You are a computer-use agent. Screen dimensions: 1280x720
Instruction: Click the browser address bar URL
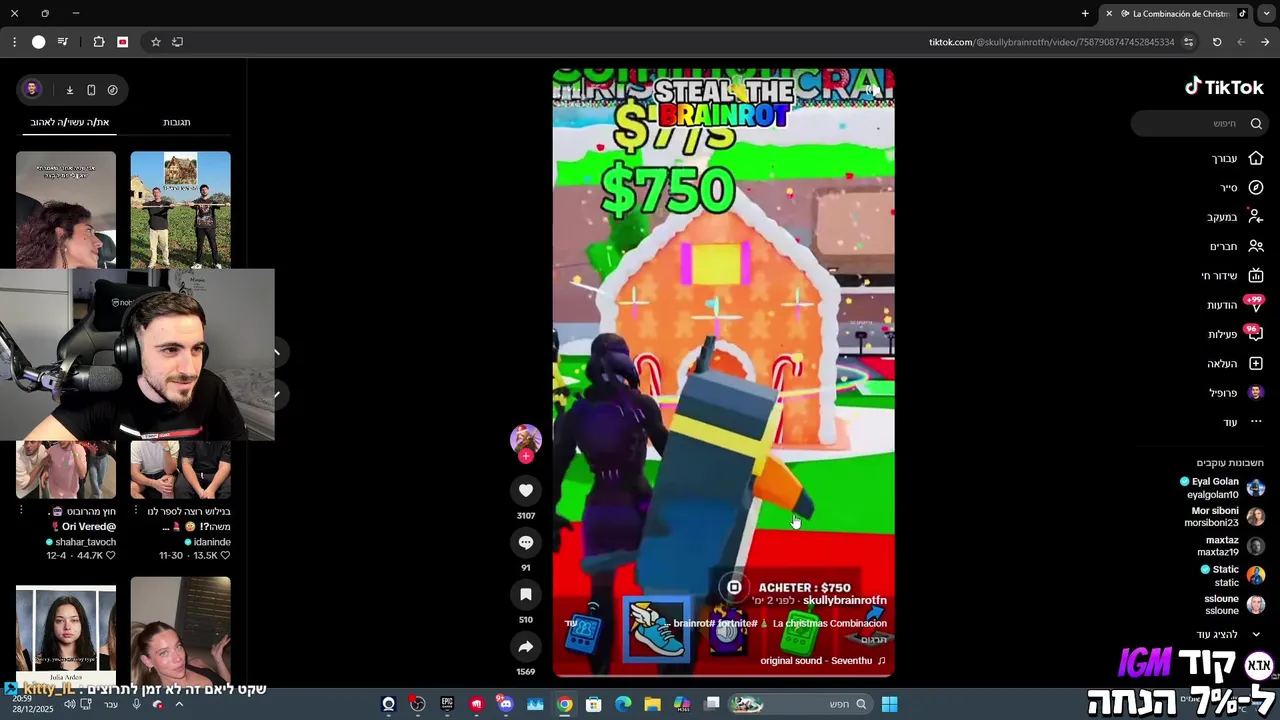[1051, 42]
